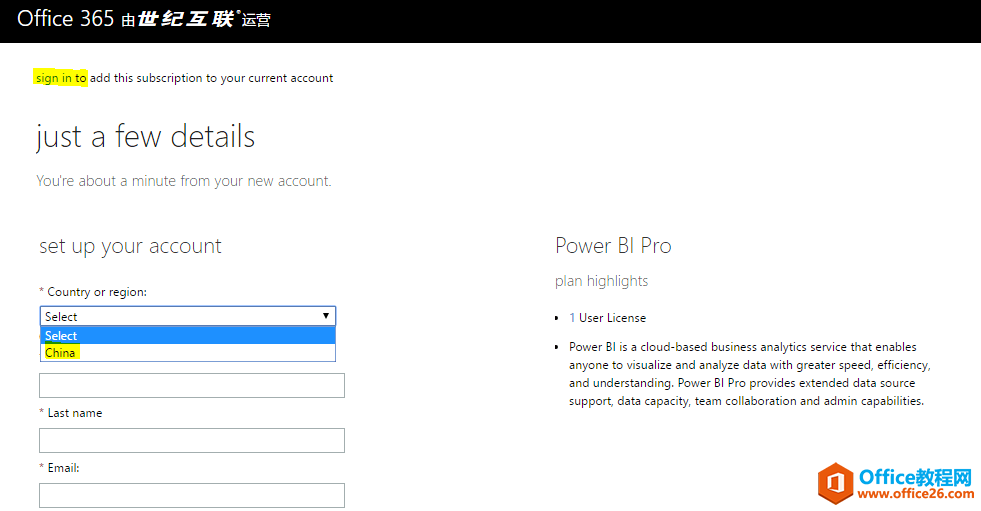Screen dimensions: 981x511
Task: Click the '1 User License' bullet
Action: (607, 318)
